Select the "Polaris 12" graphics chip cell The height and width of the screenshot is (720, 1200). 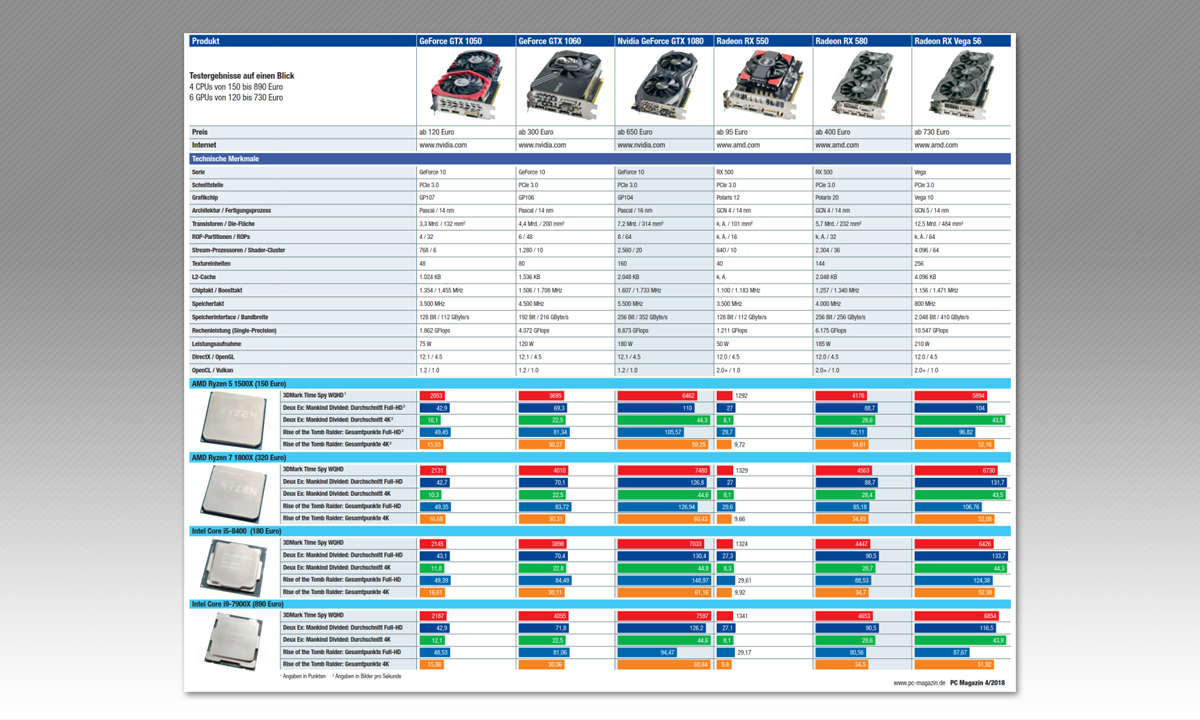tap(763, 198)
